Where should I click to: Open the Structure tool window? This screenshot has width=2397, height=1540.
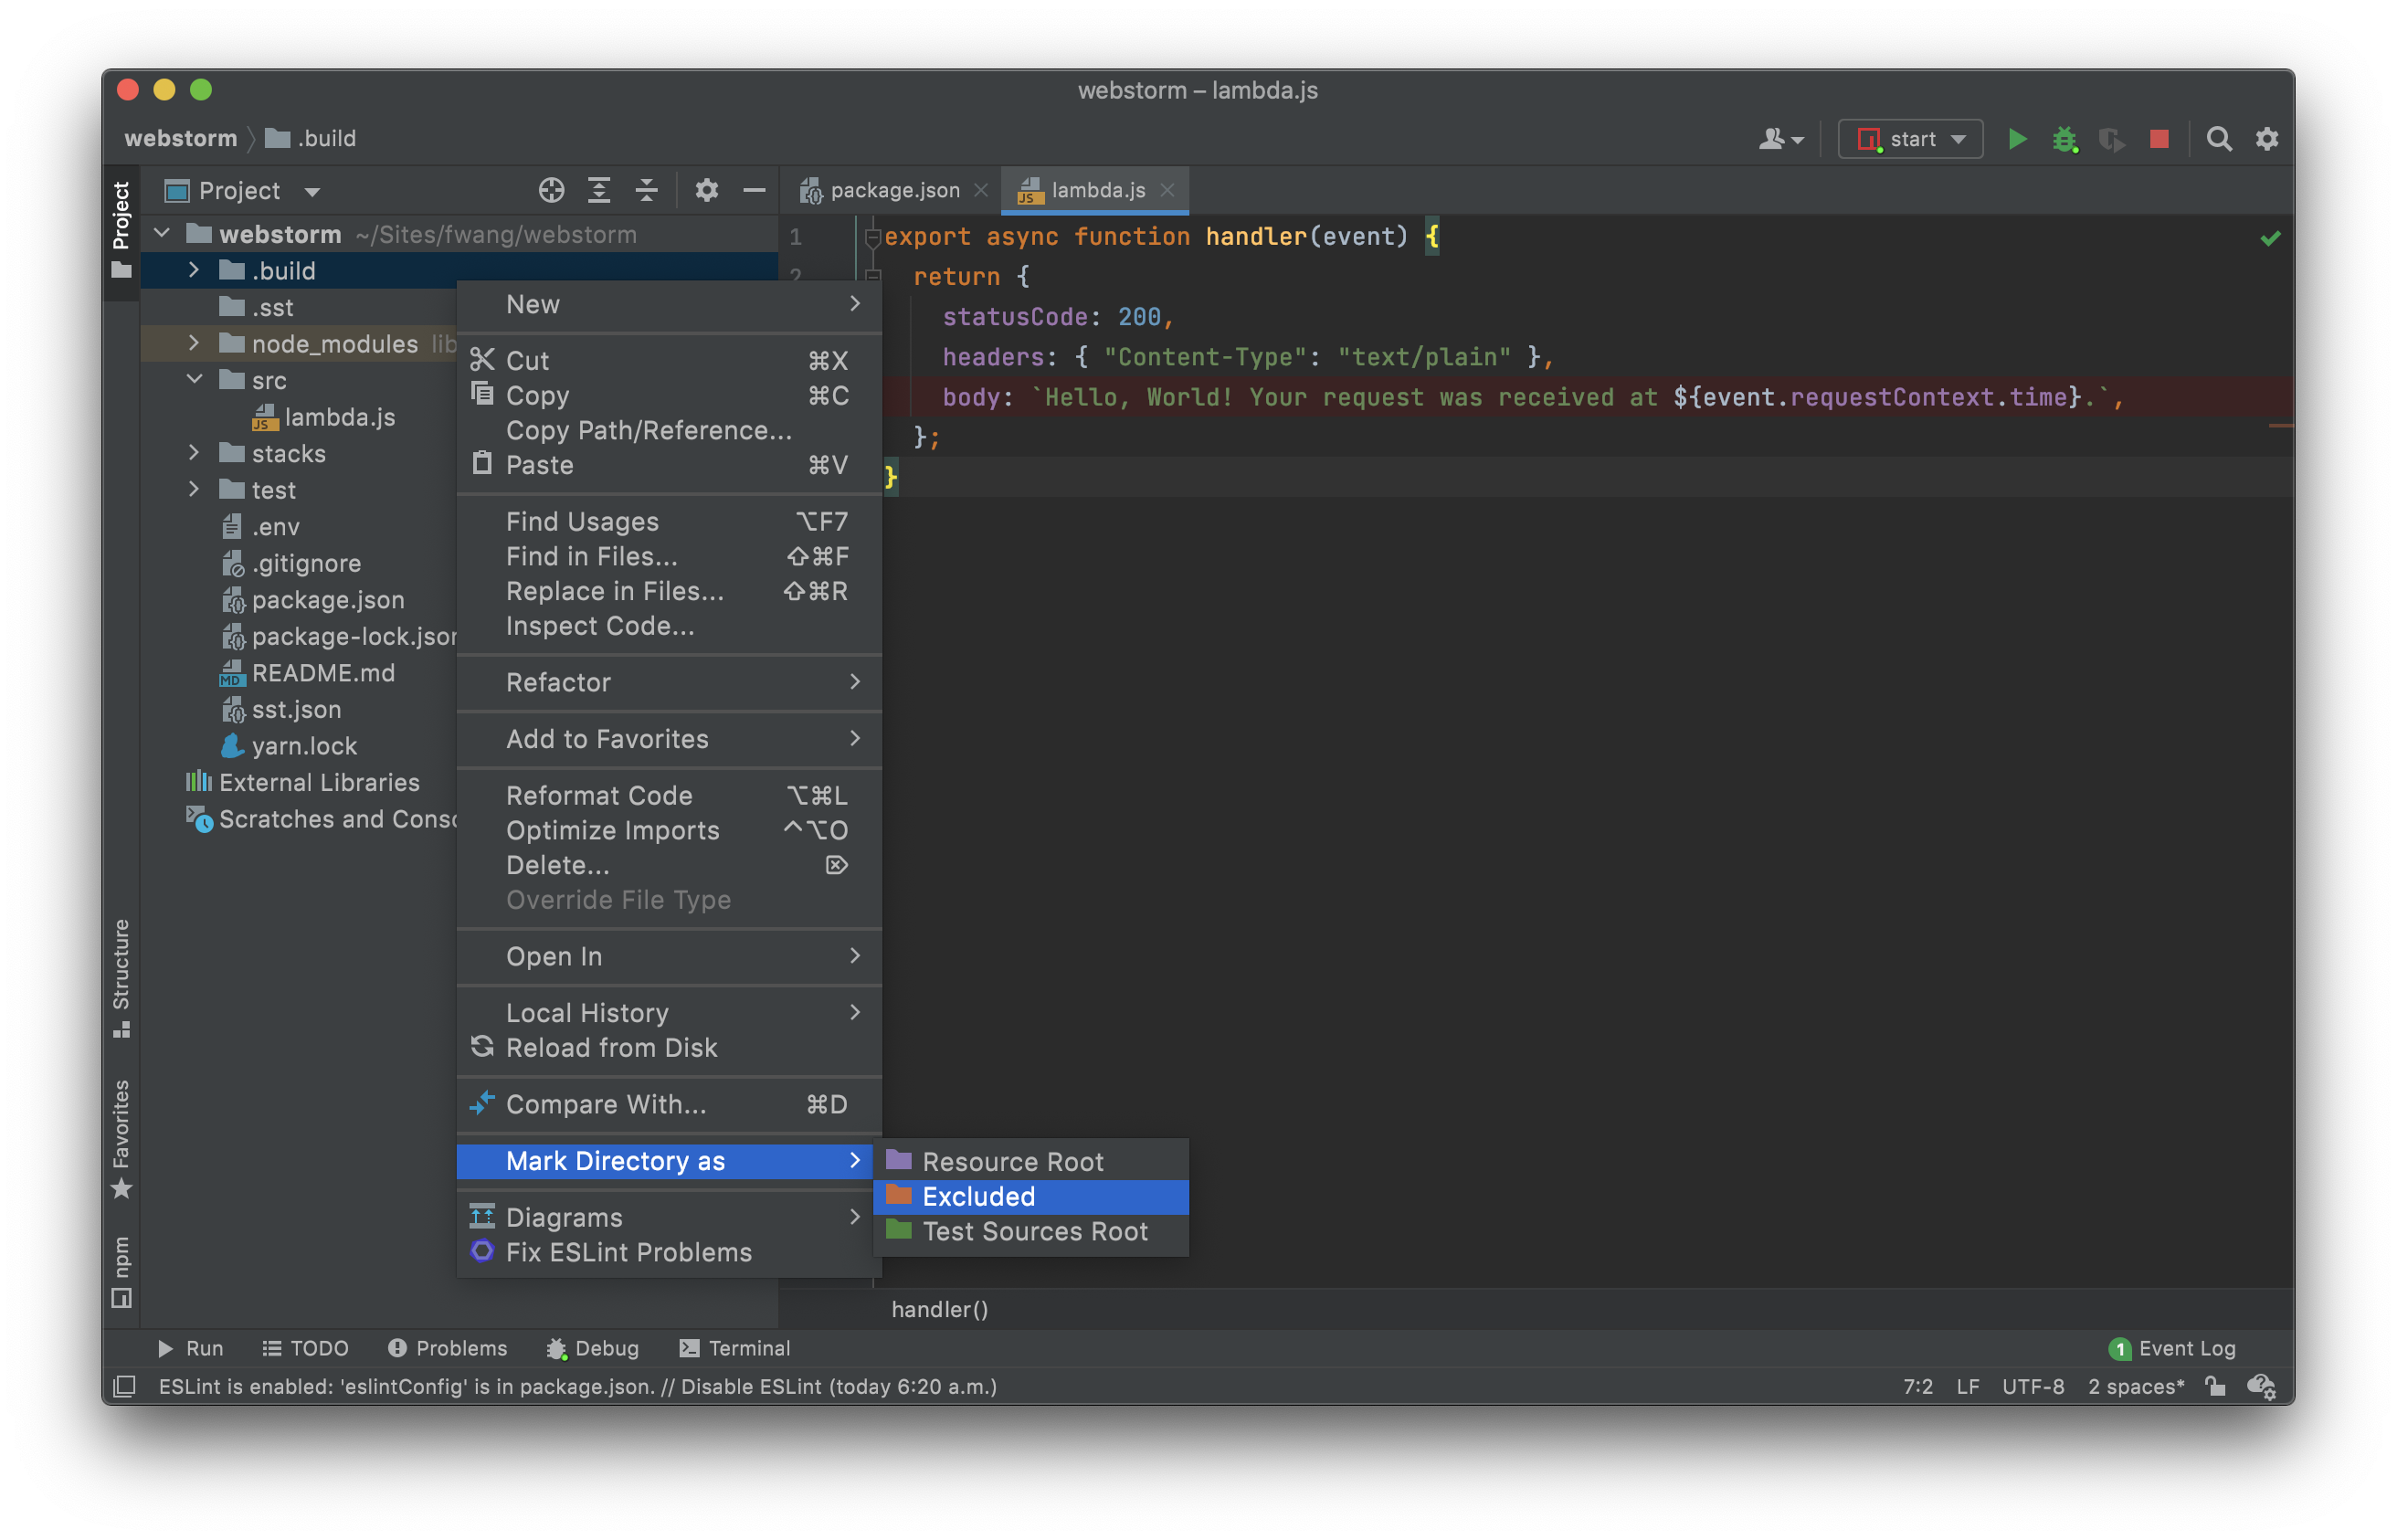click(x=121, y=977)
